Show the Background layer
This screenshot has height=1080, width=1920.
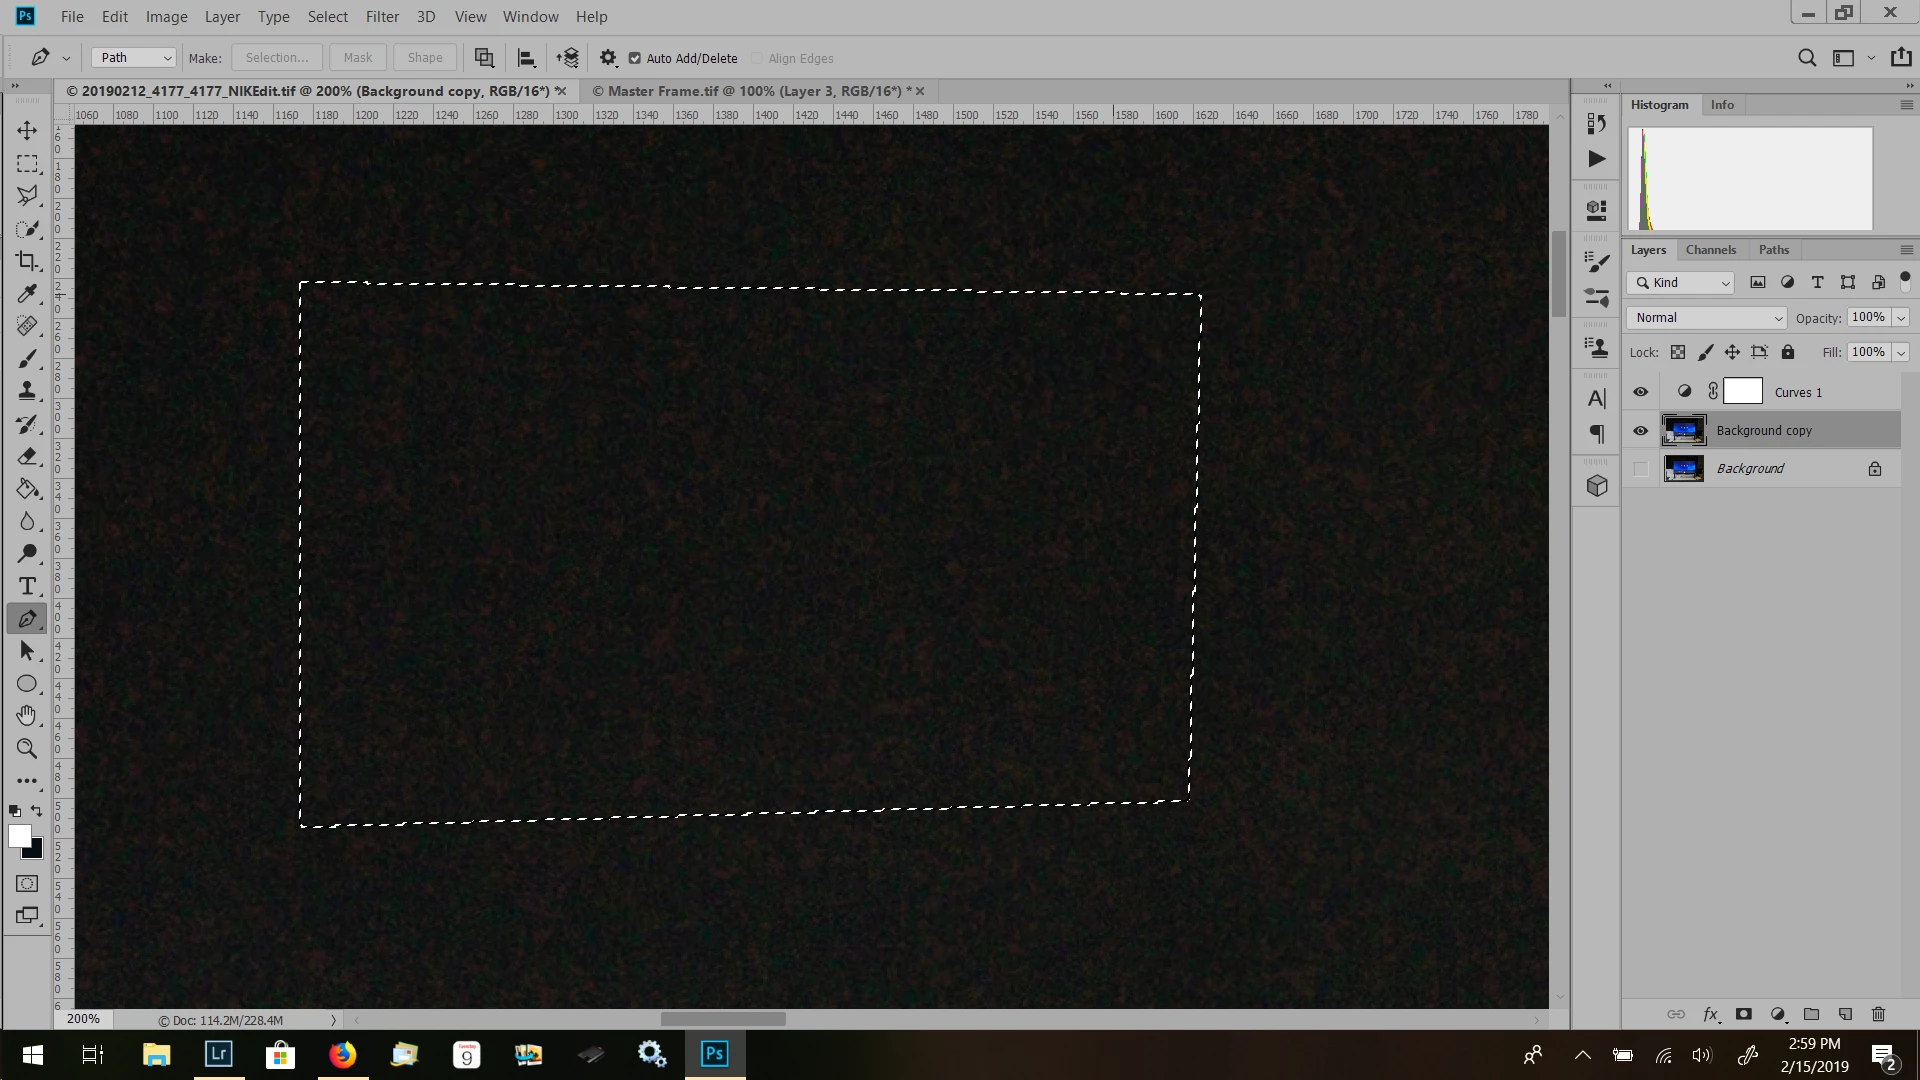1640,469
